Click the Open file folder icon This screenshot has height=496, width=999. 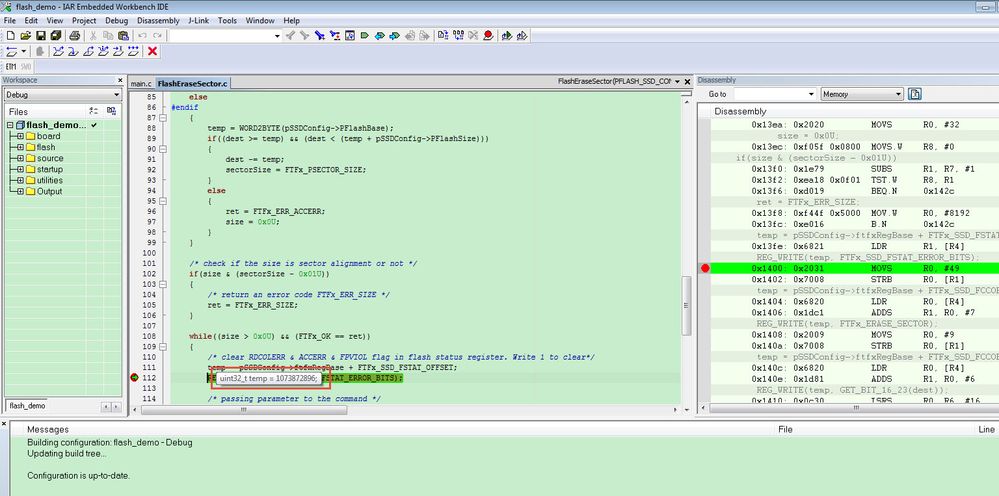click(26, 36)
